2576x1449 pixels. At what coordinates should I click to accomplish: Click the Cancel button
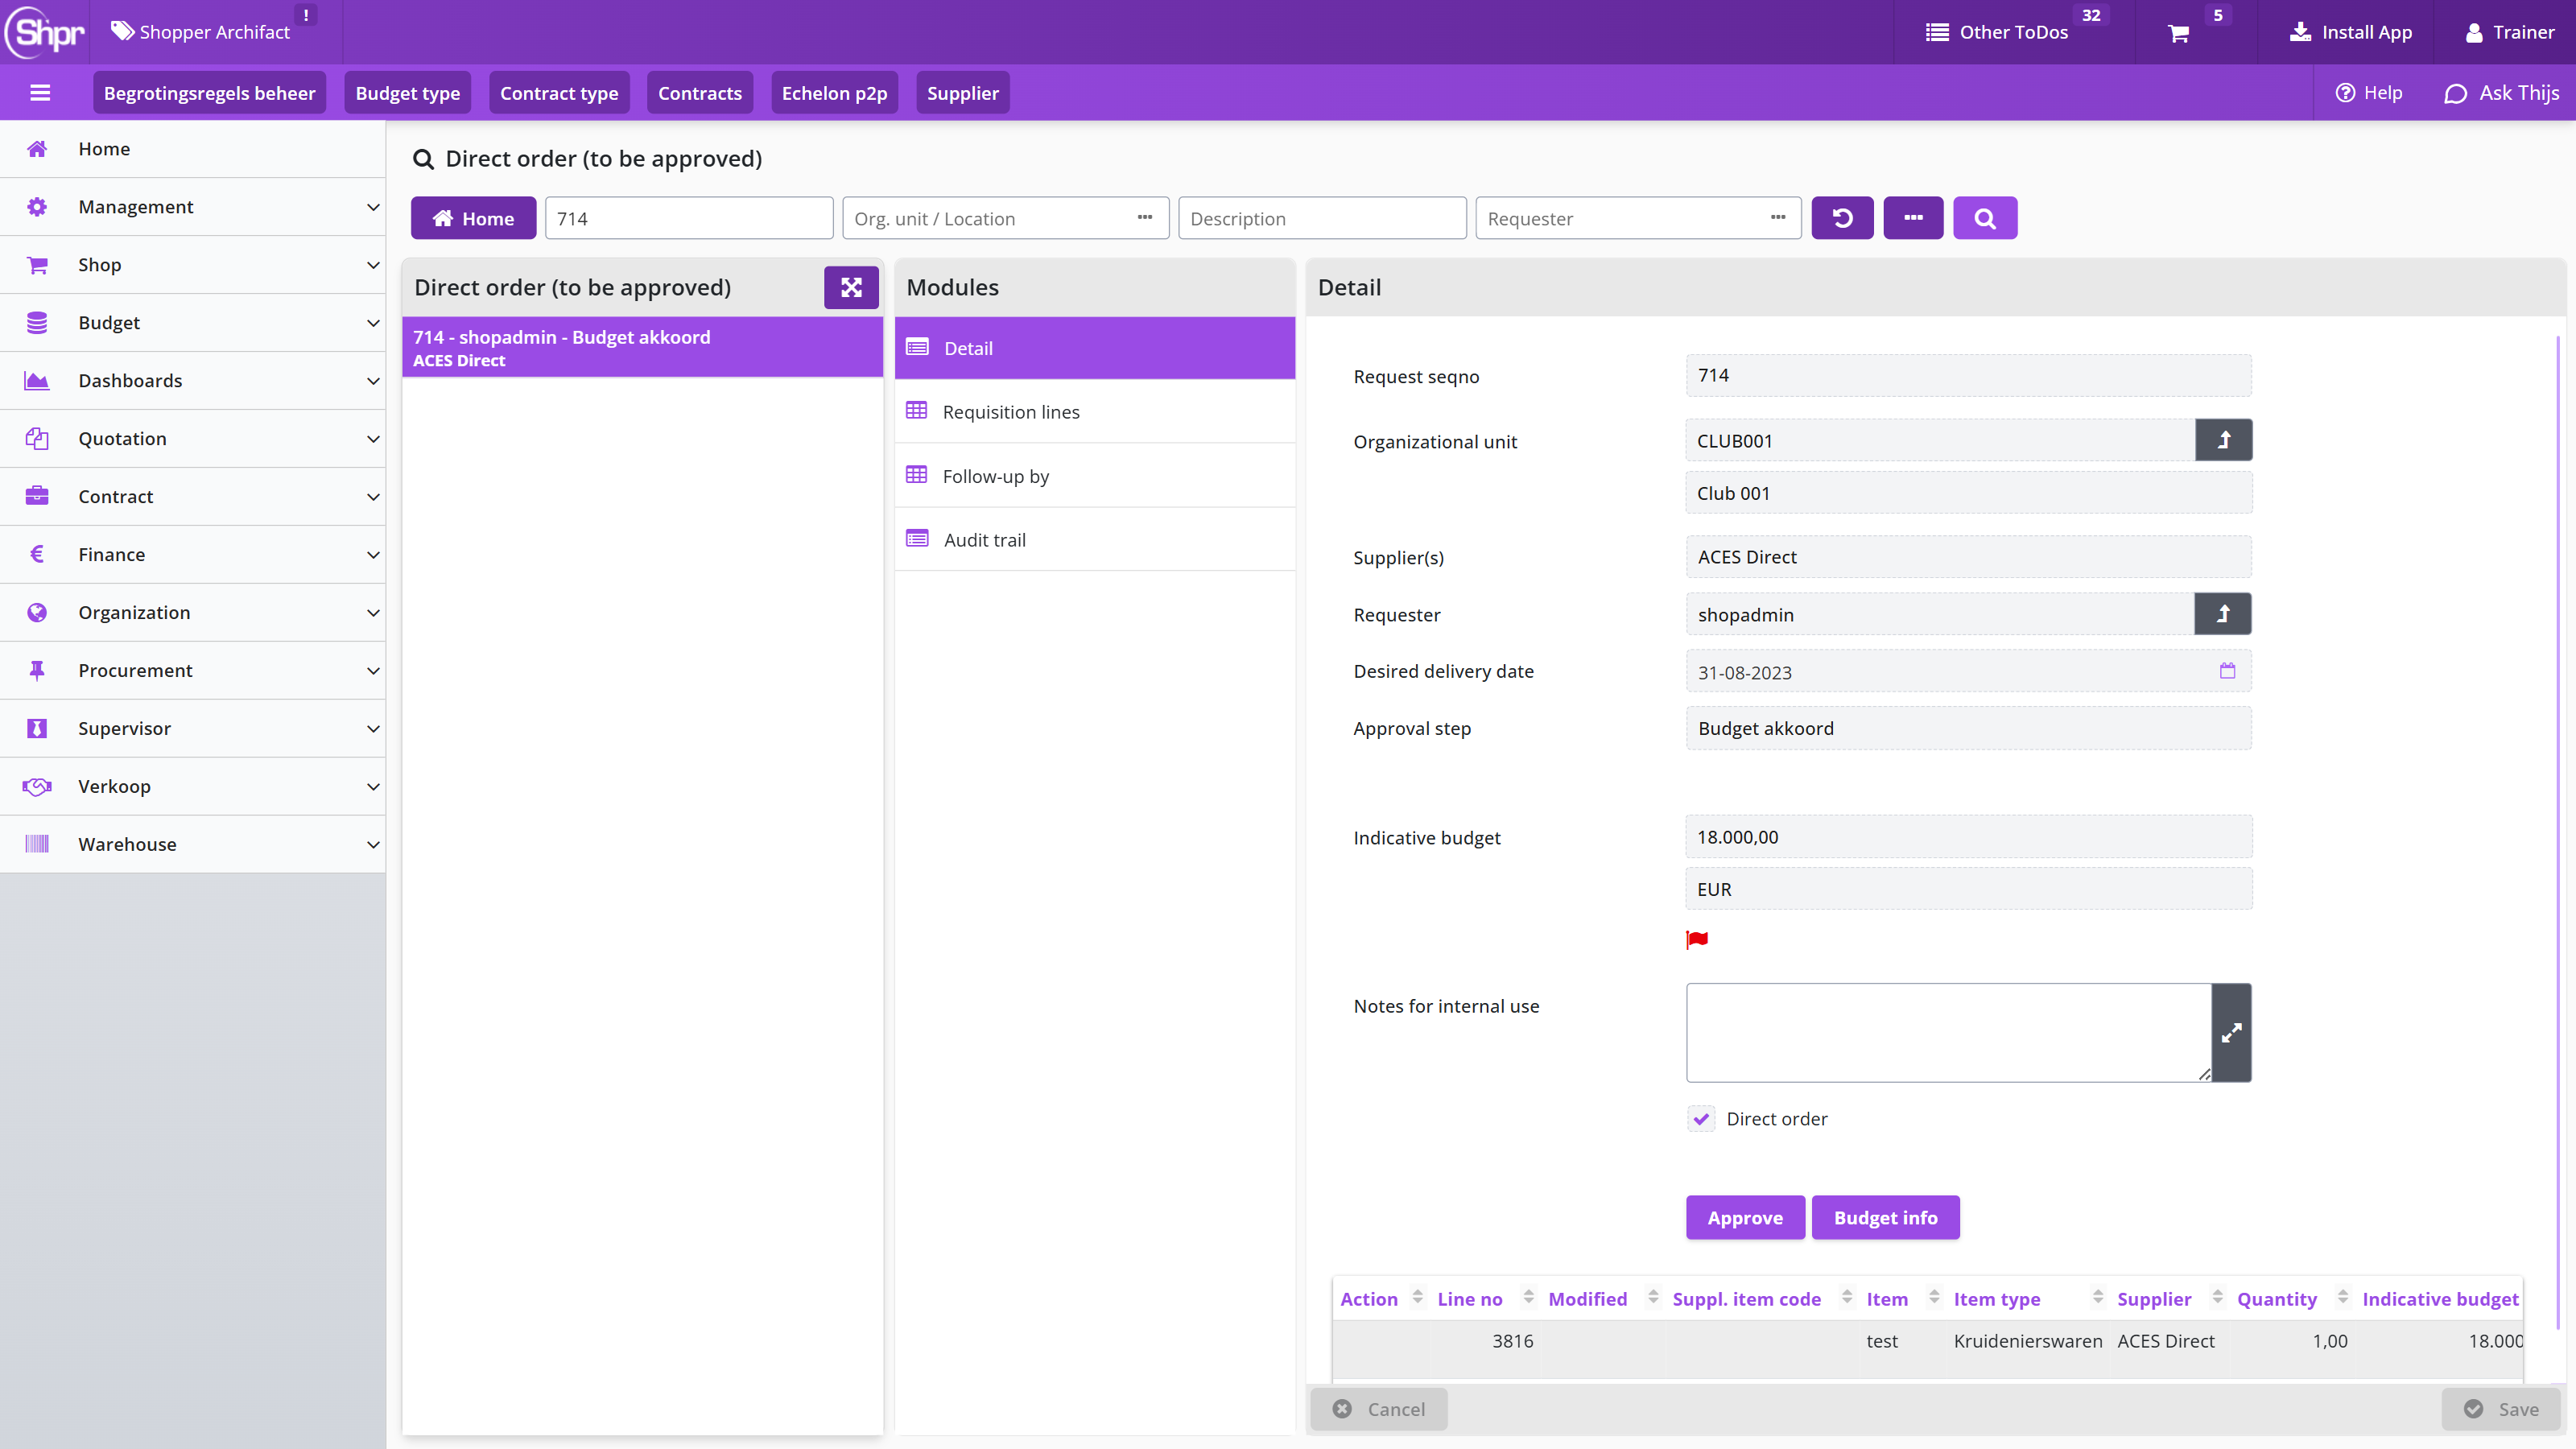[1379, 1409]
